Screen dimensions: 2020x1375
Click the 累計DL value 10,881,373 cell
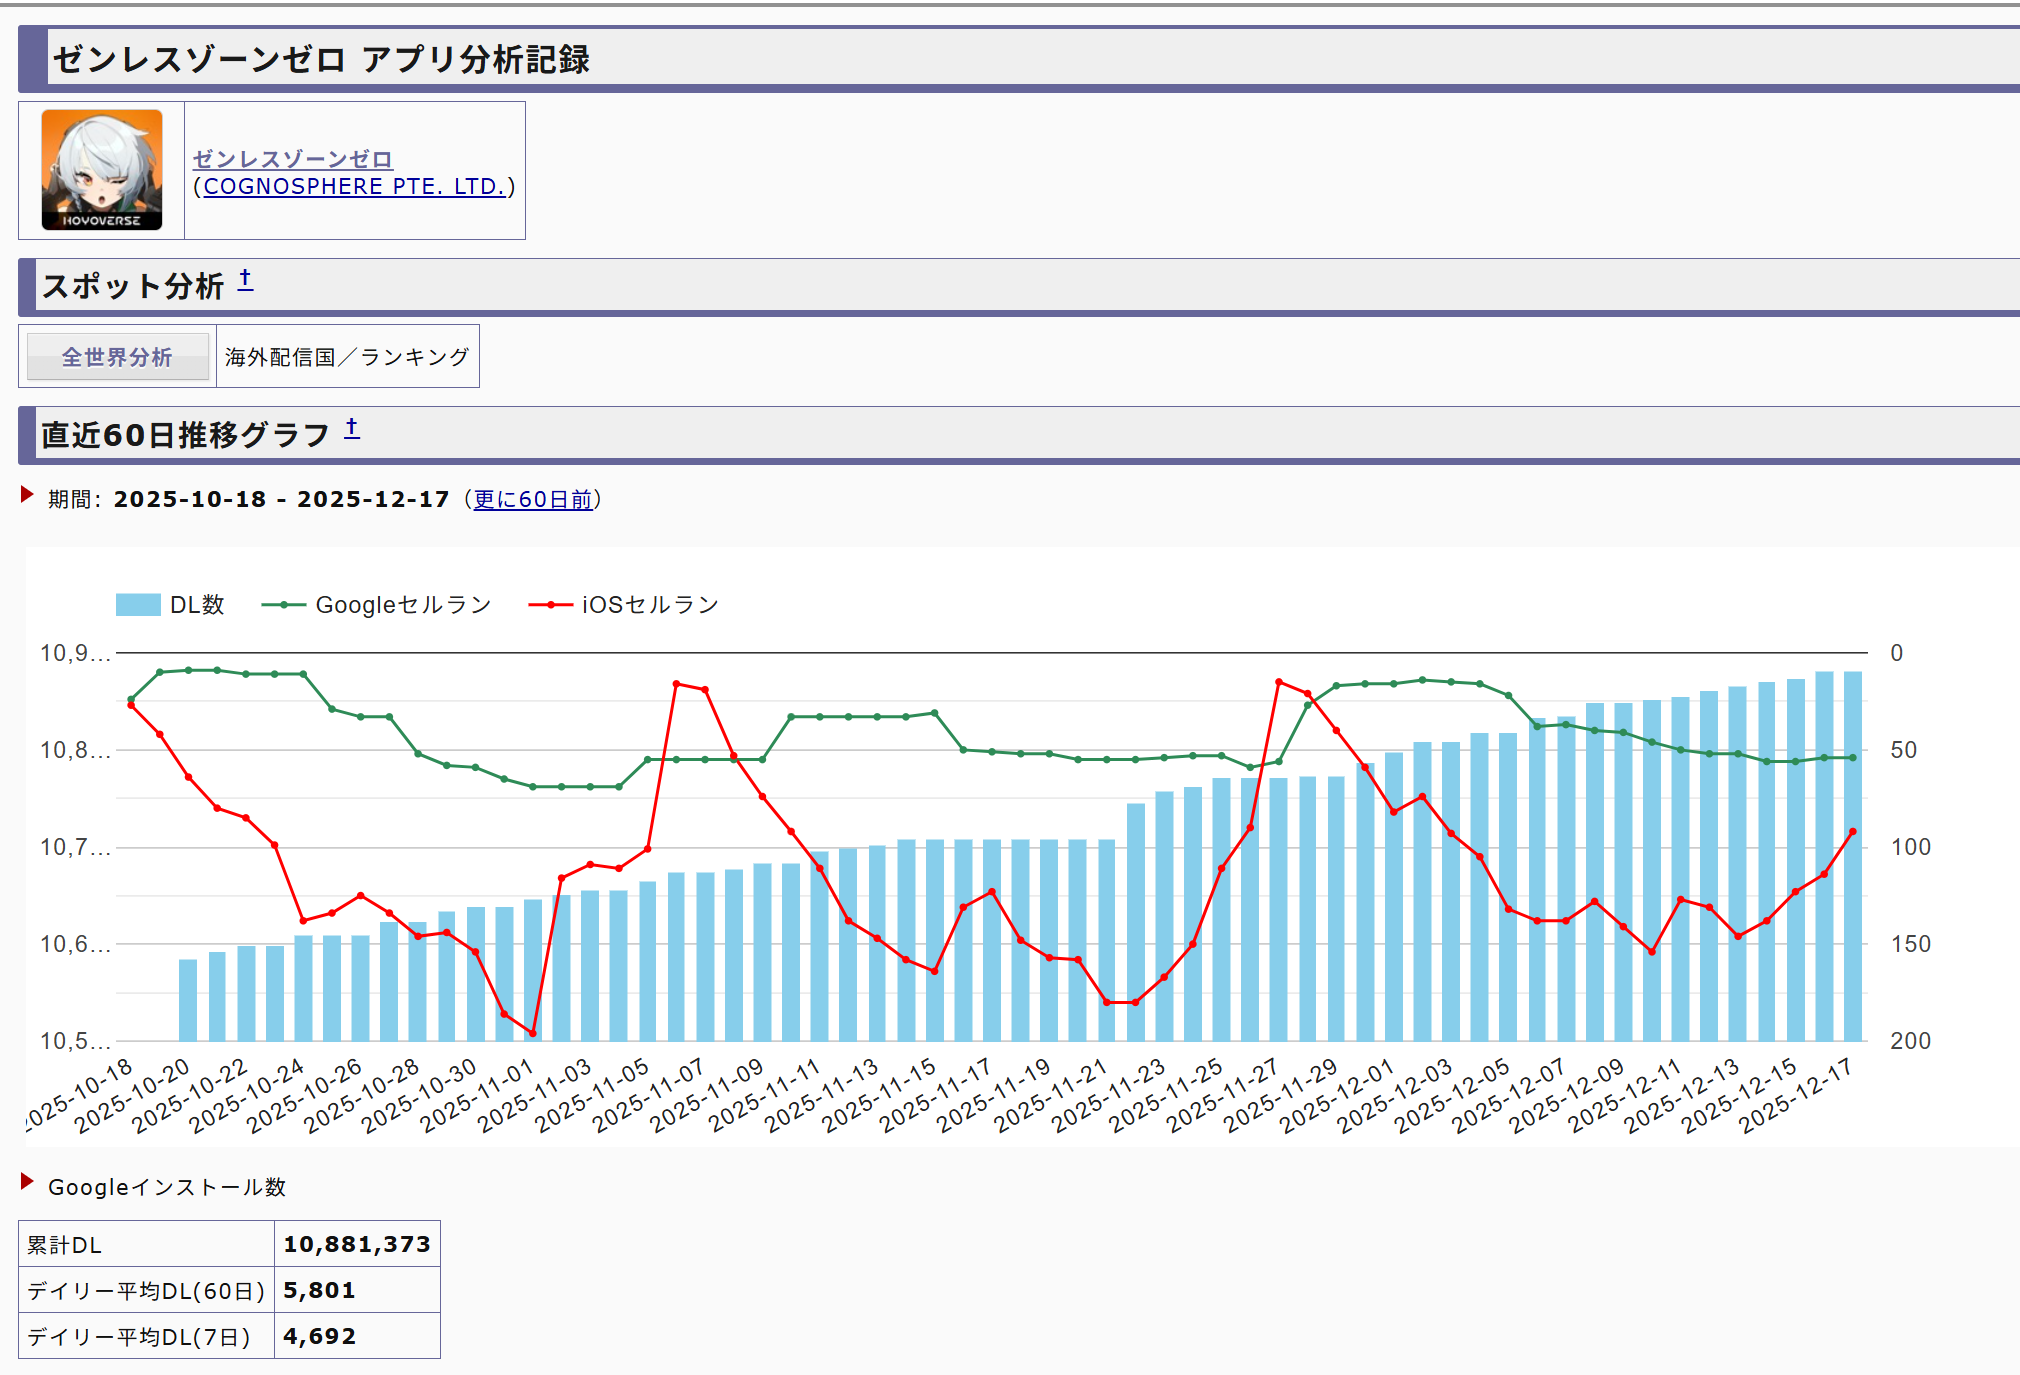pyautogui.click(x=356, y=1244)
